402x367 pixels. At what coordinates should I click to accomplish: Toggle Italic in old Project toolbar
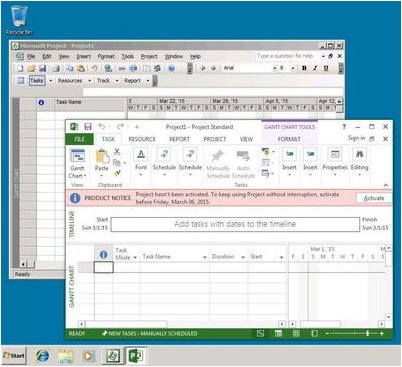coord(315,68)
